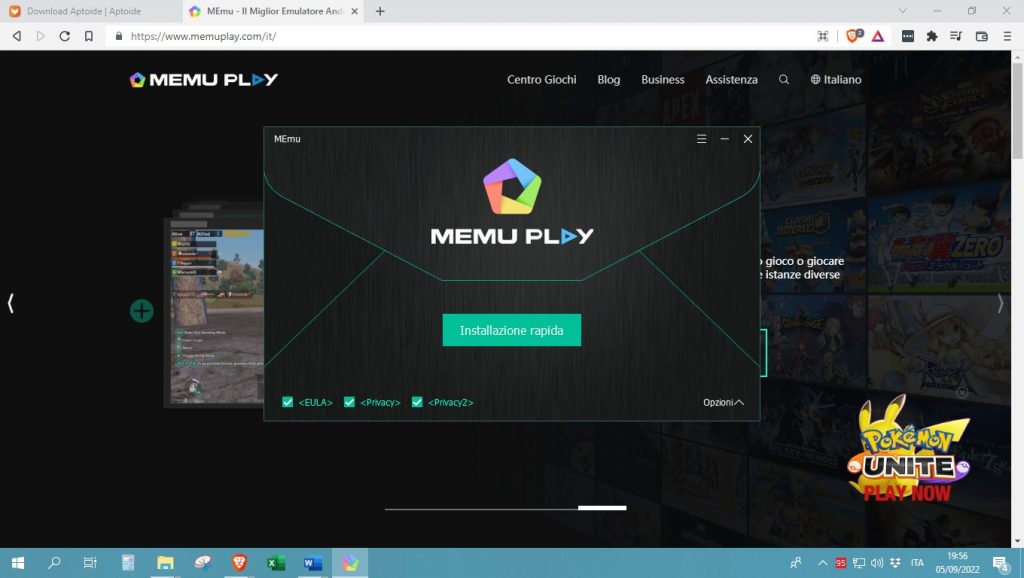The image size is (1024, 578).
Task: Uncheck the EULA checkbox
Action: tap(288, 402)
